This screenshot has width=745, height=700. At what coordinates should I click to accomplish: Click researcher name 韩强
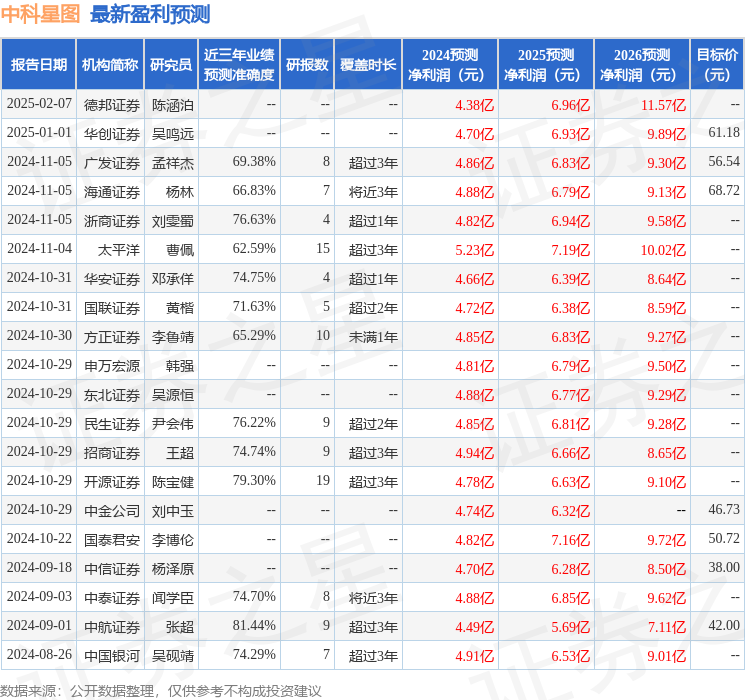[x=180, y=366]
